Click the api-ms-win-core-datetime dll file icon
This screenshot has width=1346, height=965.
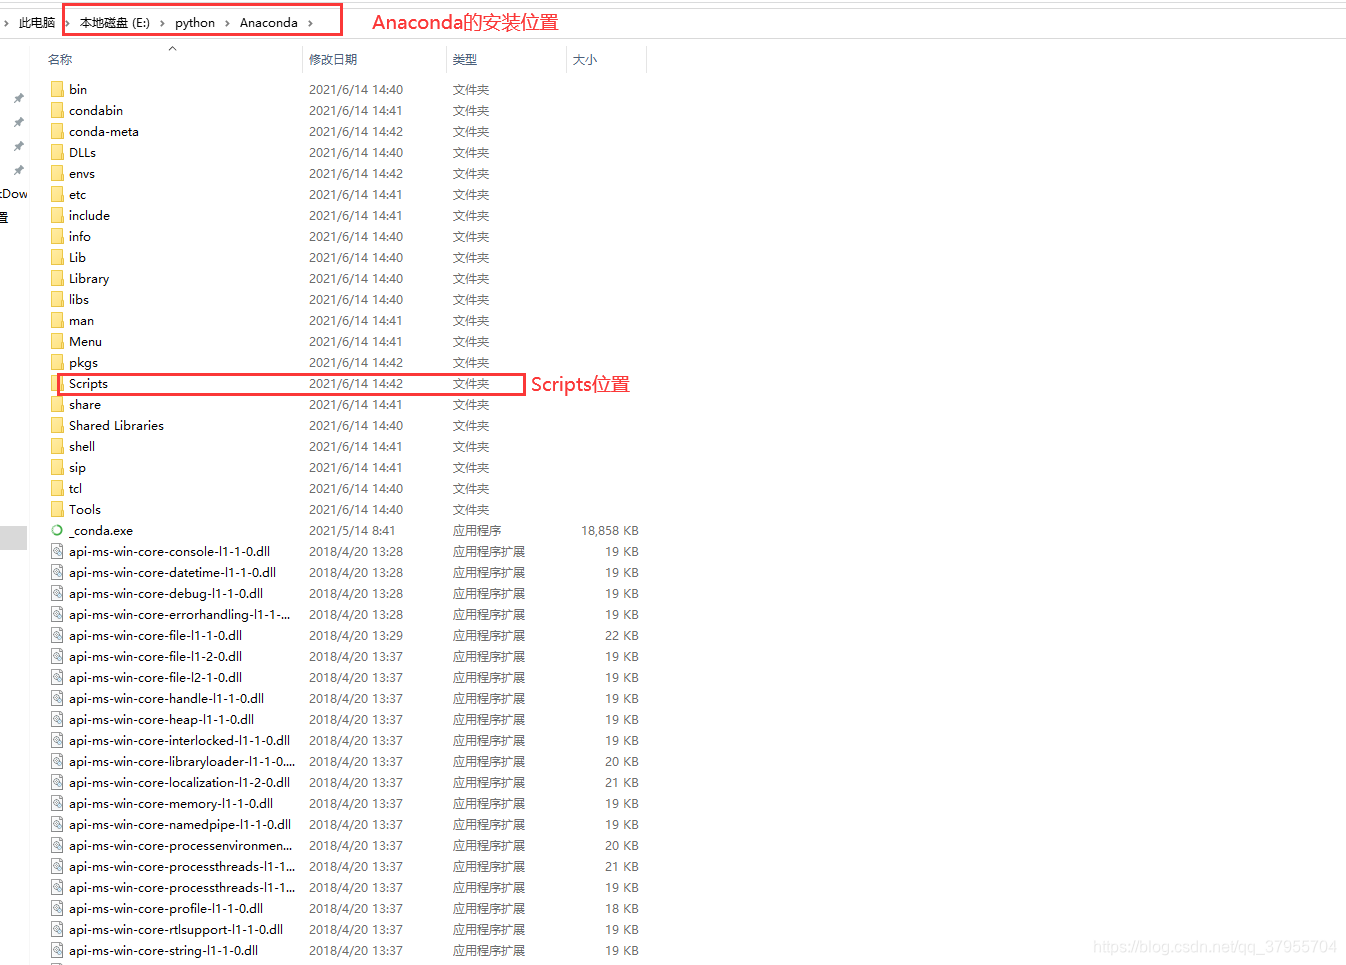(x=57, y=572)
